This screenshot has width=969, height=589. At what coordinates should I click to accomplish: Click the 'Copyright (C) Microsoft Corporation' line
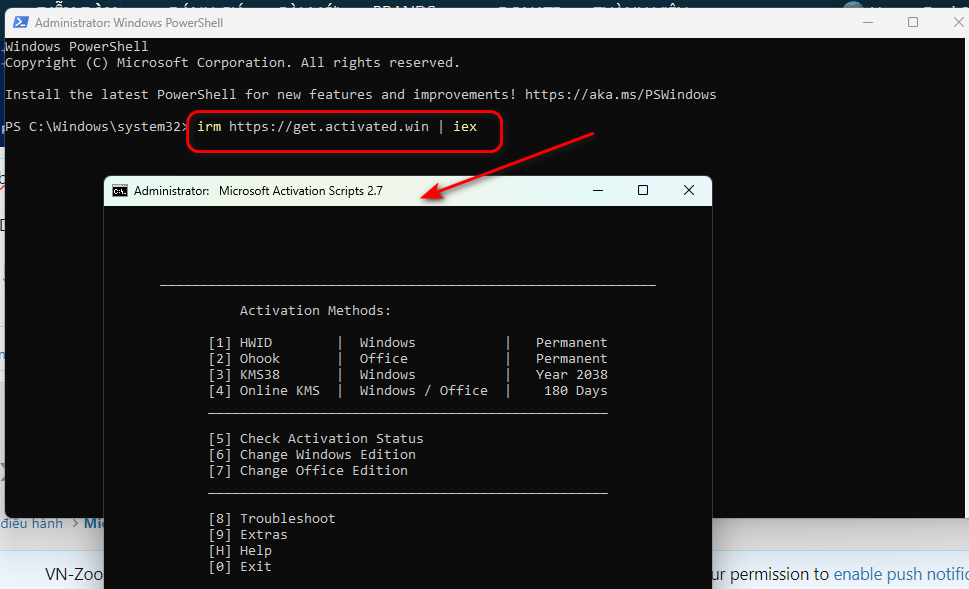[232, 62]
